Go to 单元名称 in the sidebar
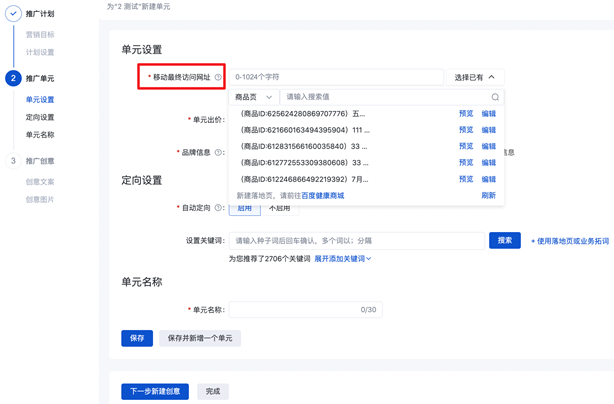The image size is (614, 404). click(x=40, y=135)
